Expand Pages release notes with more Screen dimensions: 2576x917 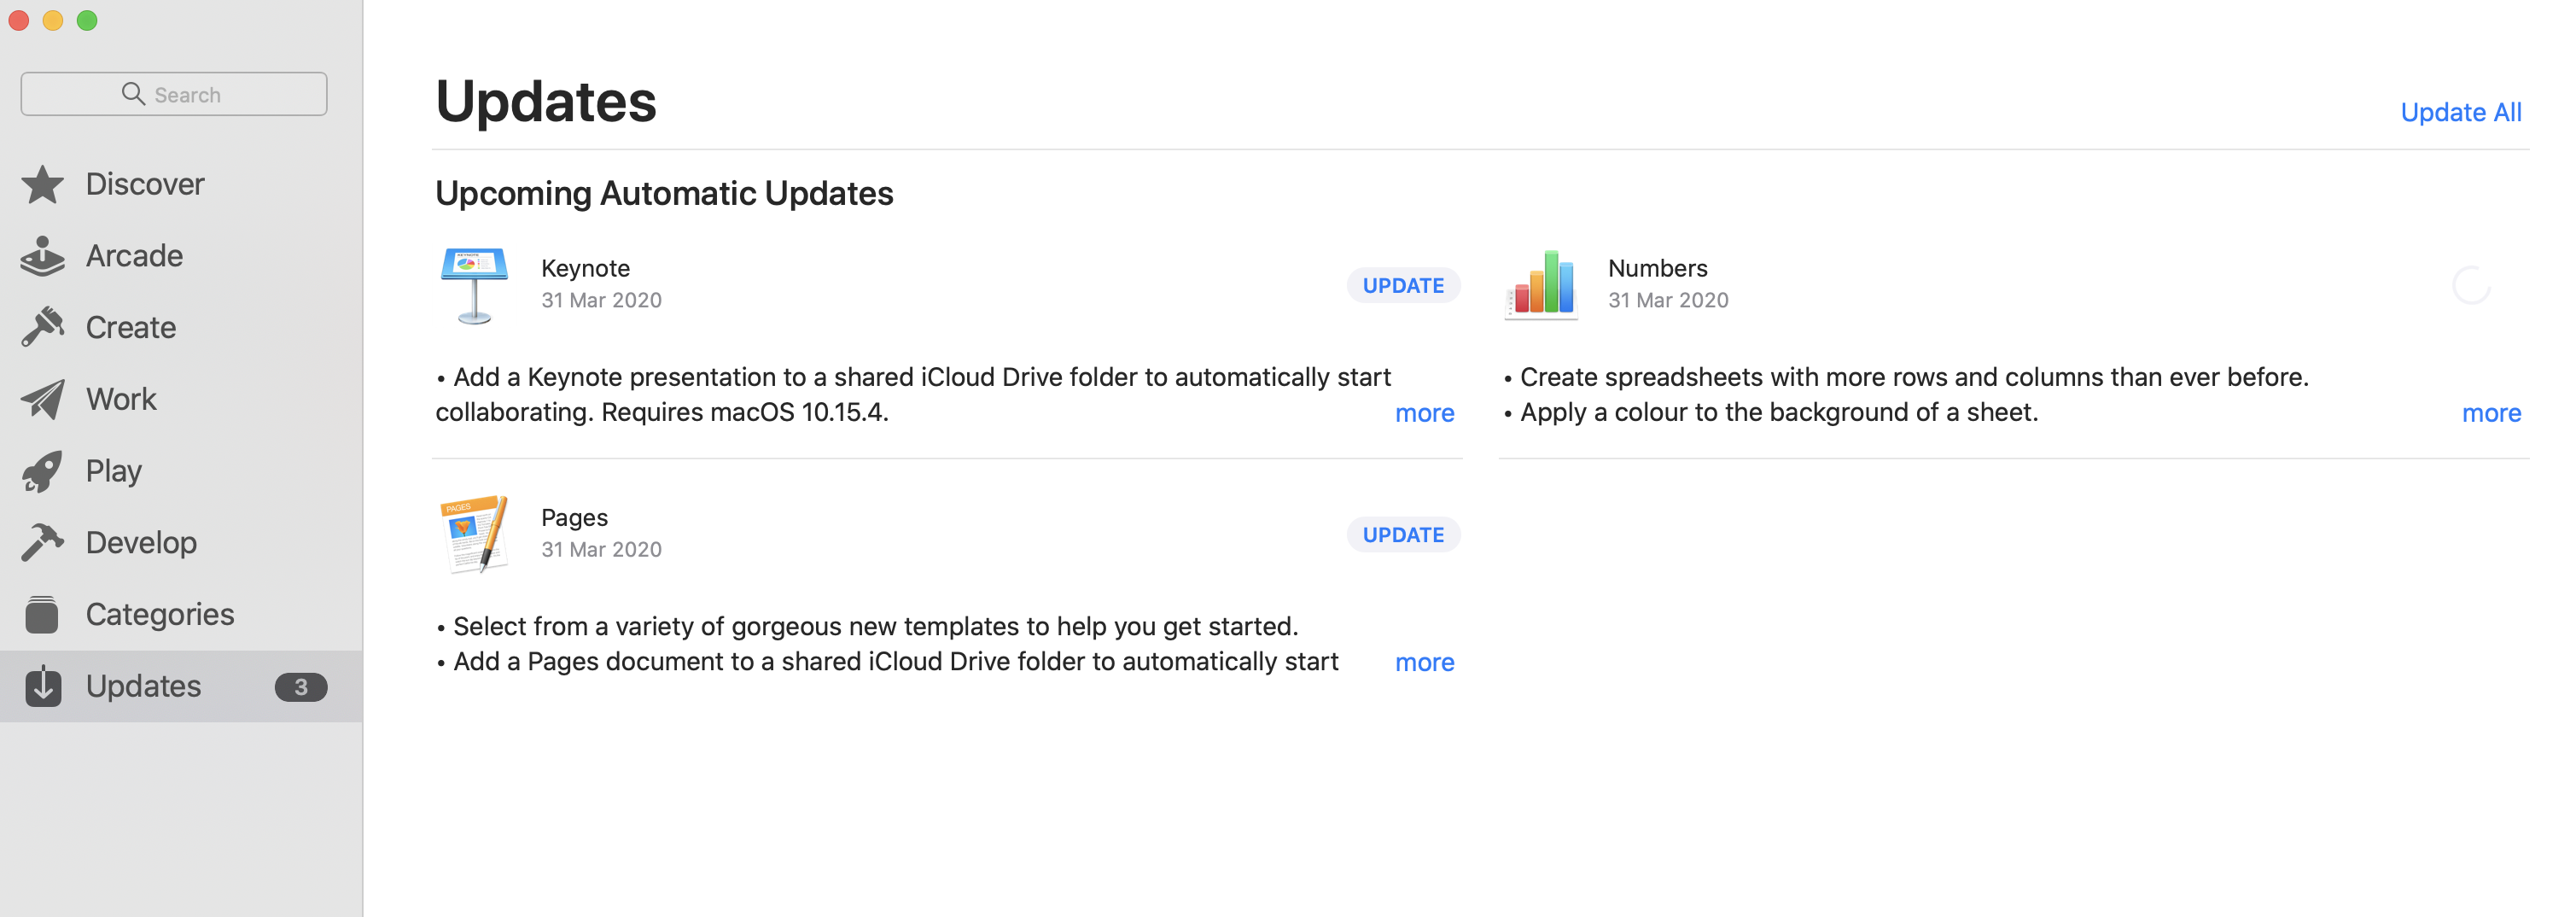pyautogui.click(x=1424, y=662)
